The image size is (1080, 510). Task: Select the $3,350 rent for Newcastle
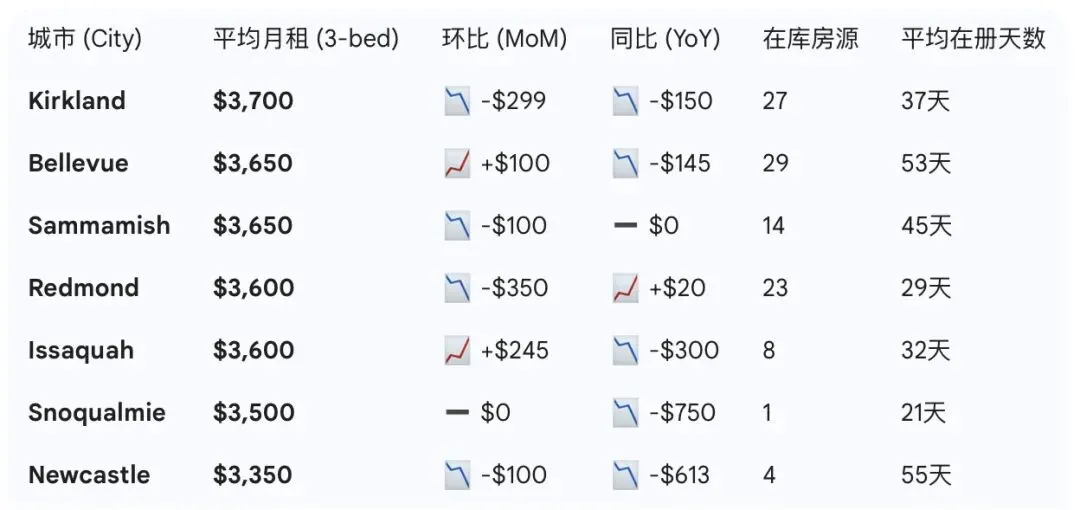pos(253,475)
